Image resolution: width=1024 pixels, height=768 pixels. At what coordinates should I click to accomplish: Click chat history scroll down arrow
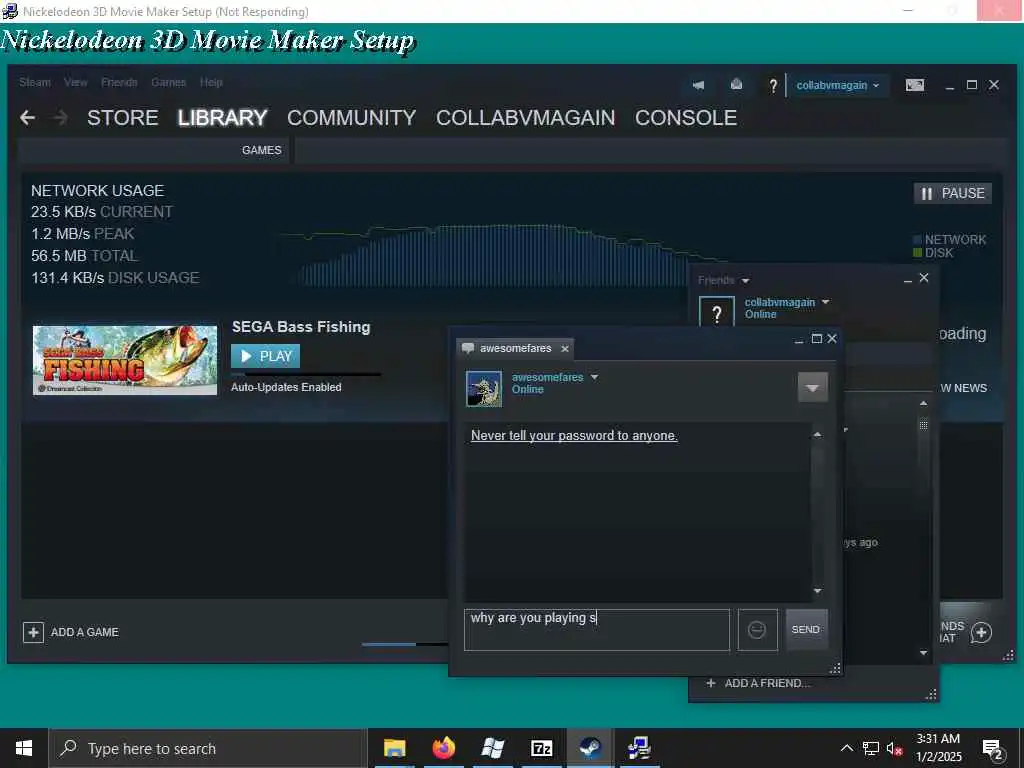(x=818, y=591)
